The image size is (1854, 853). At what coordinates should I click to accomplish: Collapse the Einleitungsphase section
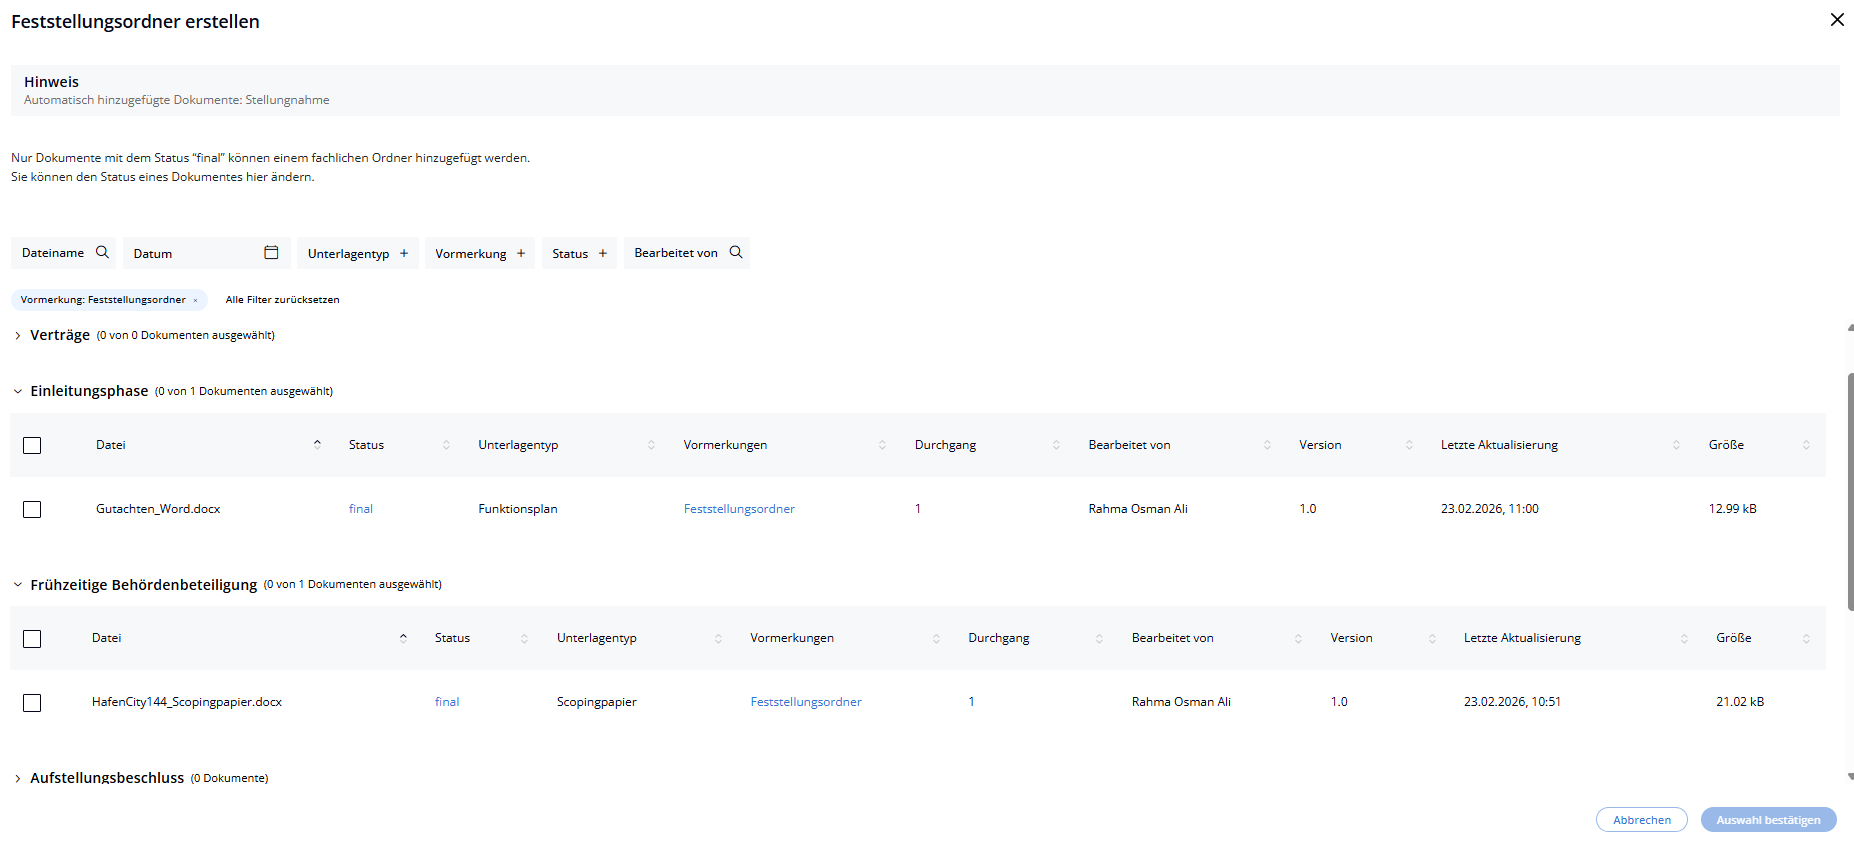[18, 392]
